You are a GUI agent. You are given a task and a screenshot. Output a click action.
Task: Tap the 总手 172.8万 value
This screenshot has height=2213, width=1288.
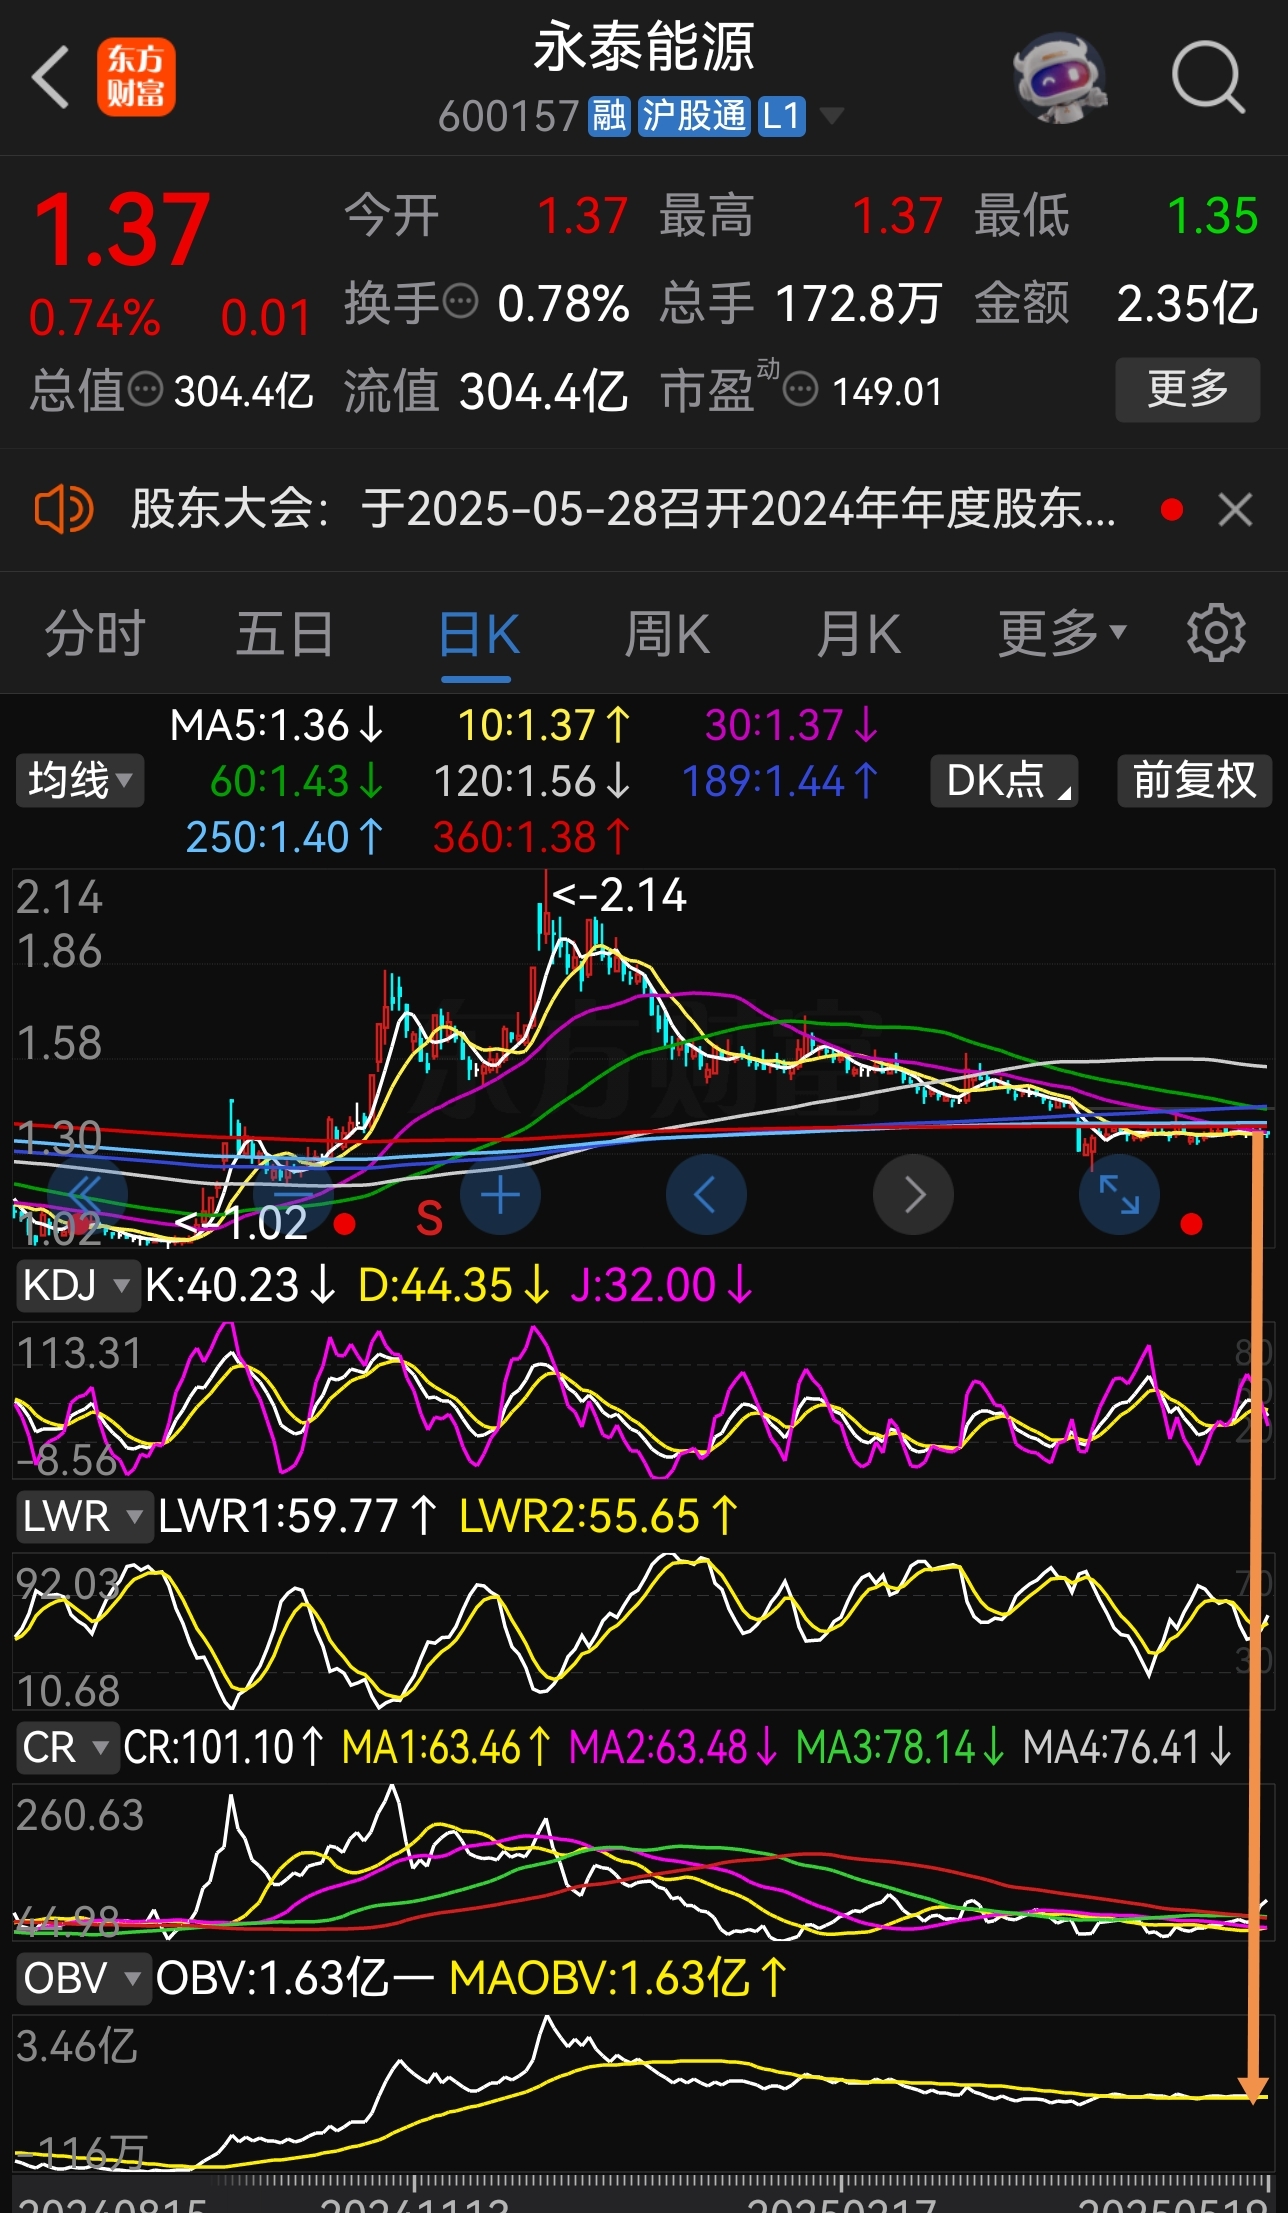click(x=858, y=303)
